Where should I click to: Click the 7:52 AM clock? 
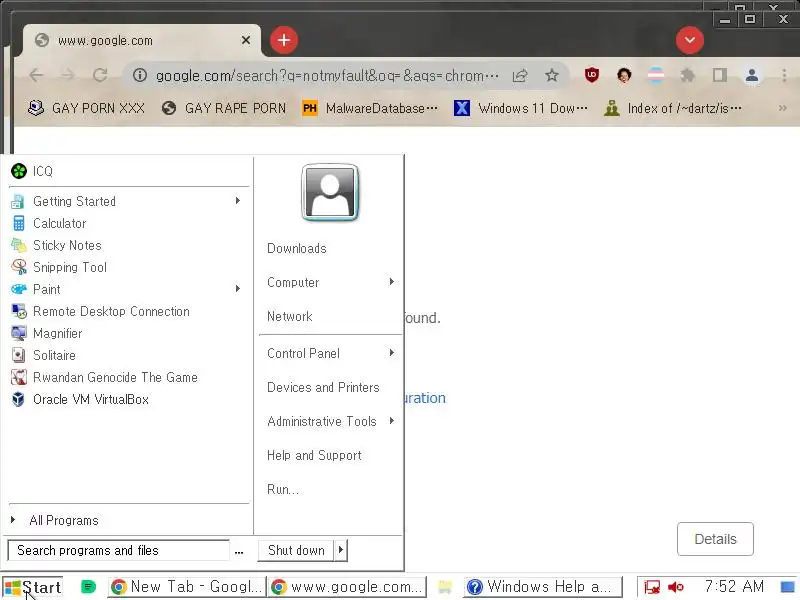734,587
